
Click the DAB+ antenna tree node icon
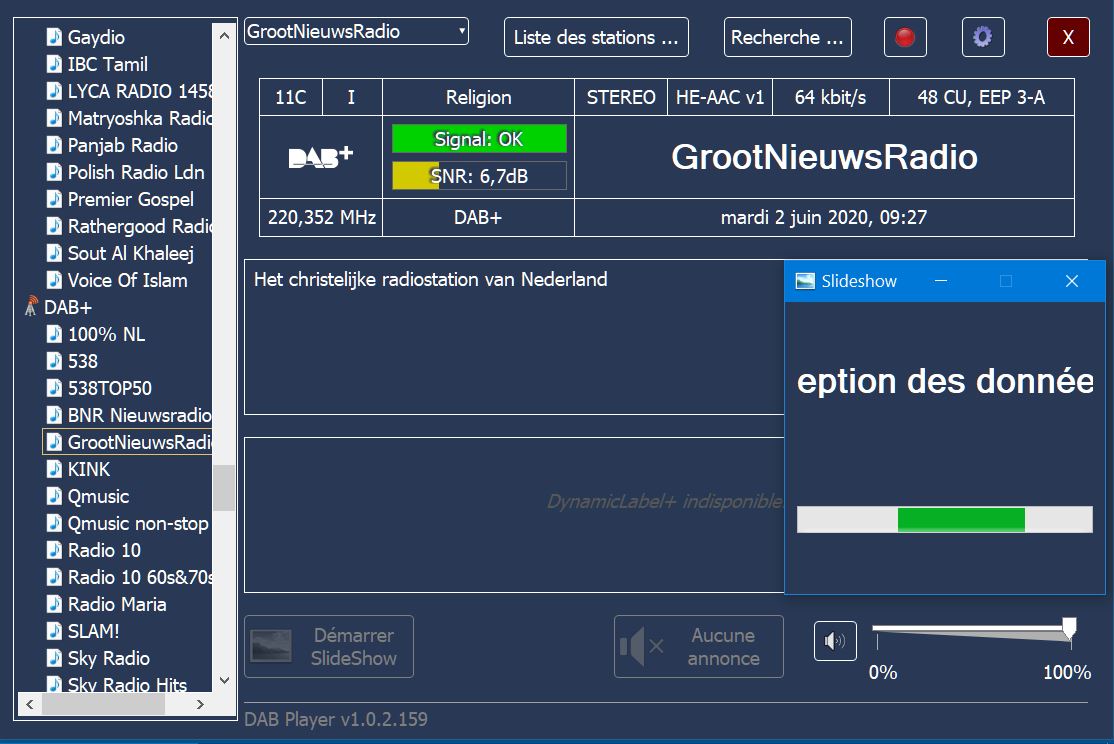(31, 307)
